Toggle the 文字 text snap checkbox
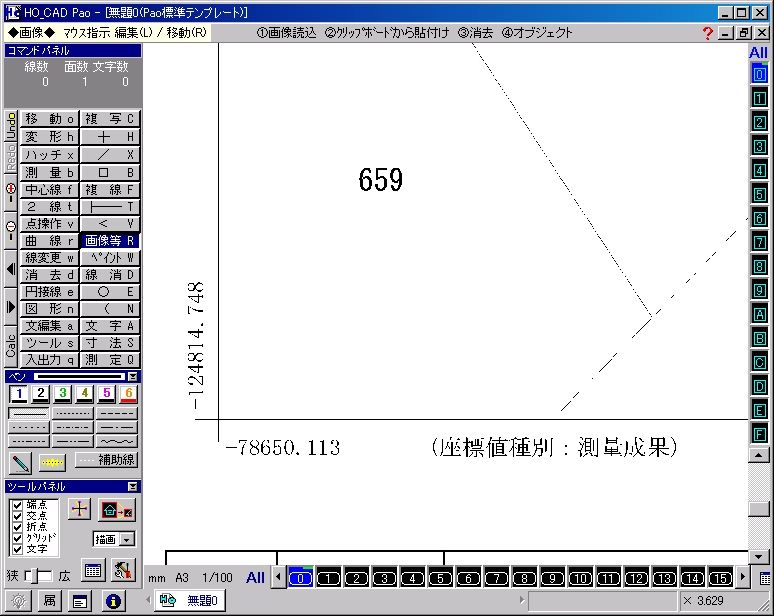 17,549
